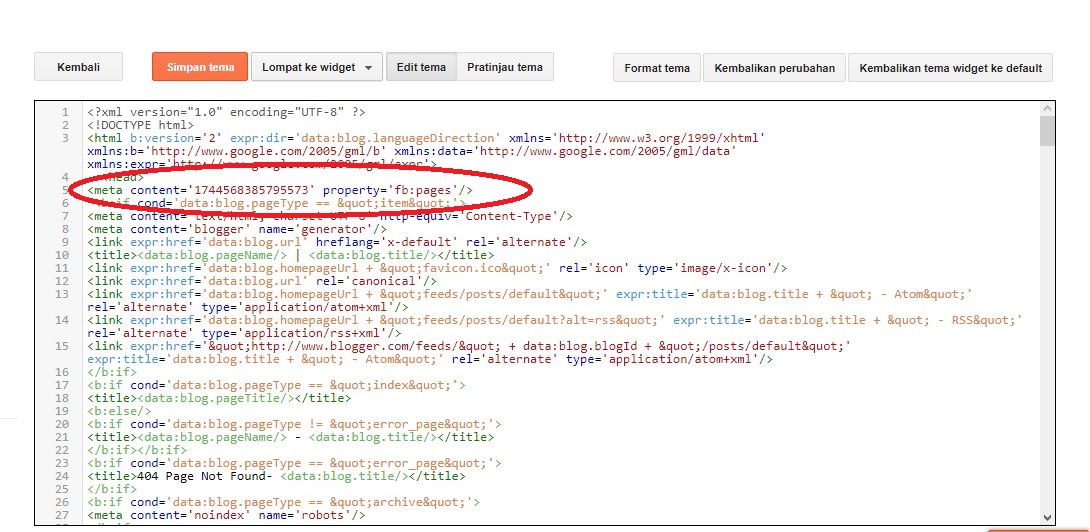Open the Lompat ke widget dropdown
Image resolution: width=1090 pixels, height=532 pixels.
tap(317, 67)
